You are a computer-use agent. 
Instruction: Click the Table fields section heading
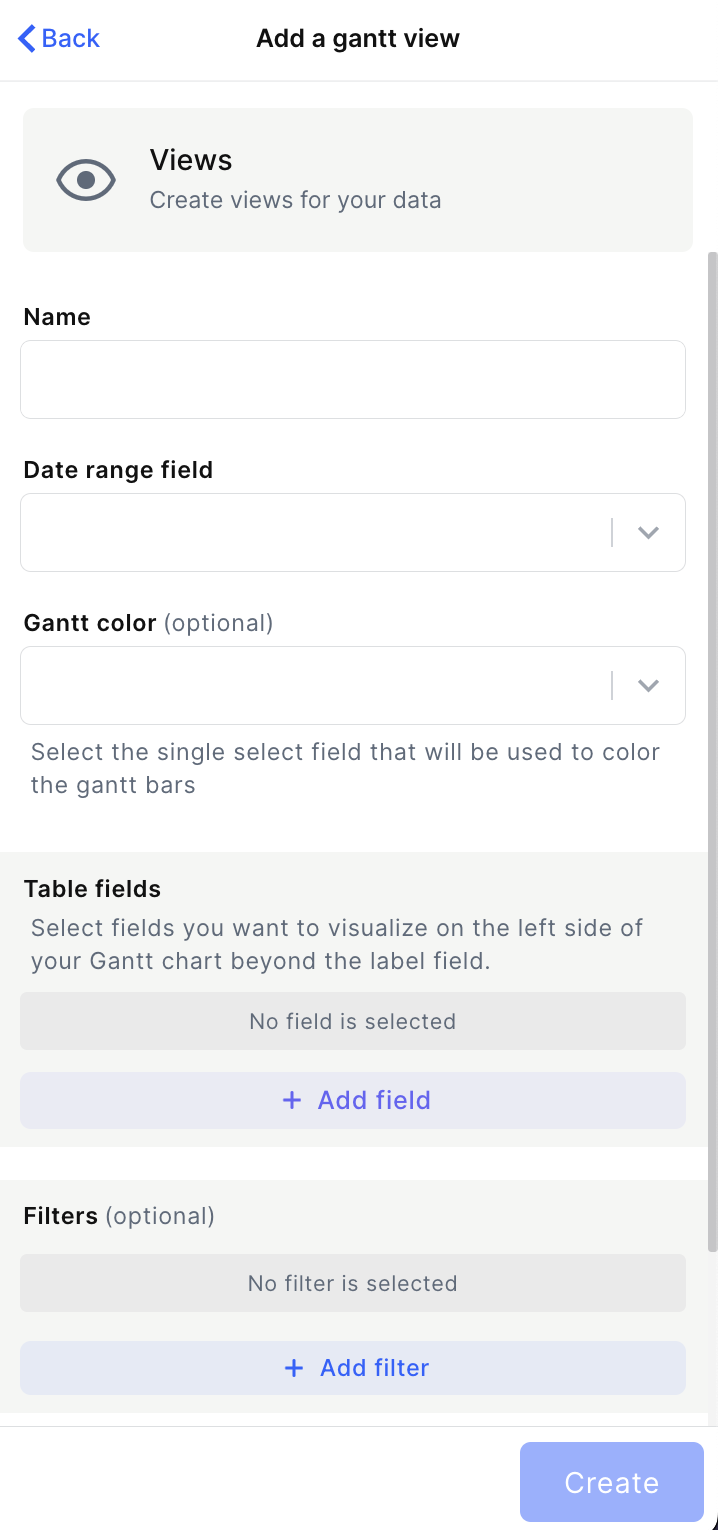point(92,889)
